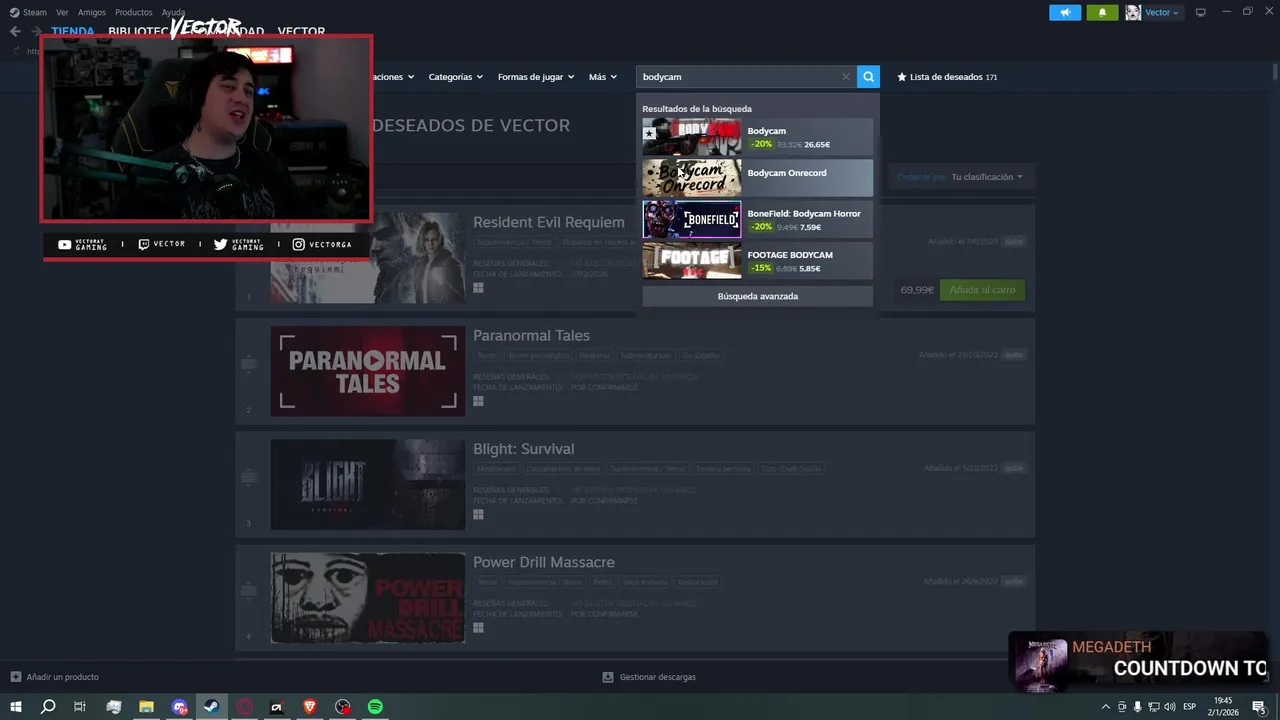Select the Bodycam Onrecord search result
1280x720 pixels.
click(757, 178)
